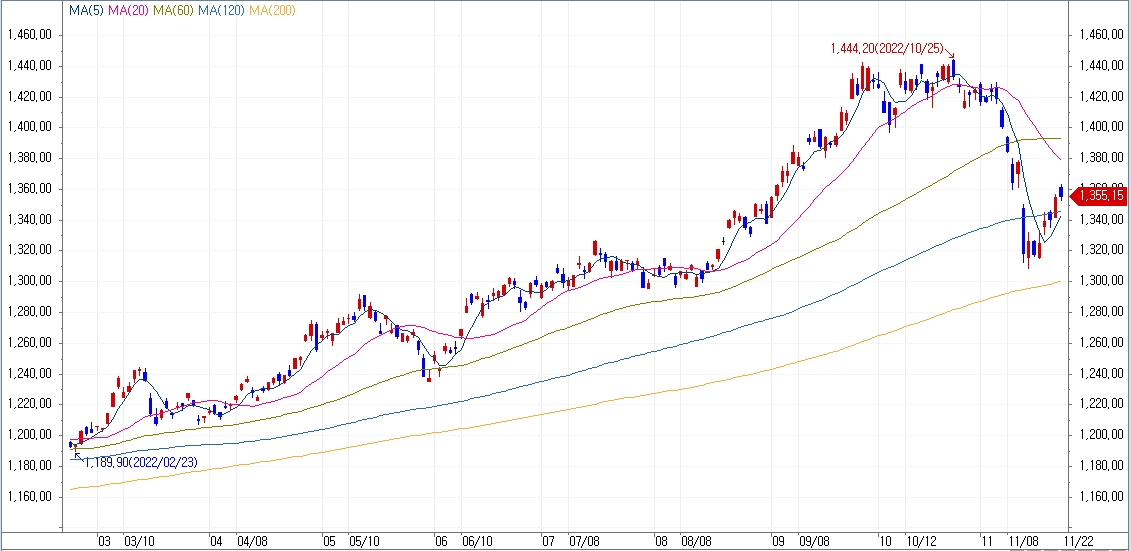Select the 11/22 date at the axis end
The width and height of the screenshot is (1131, 551).
click(1077, 541)
